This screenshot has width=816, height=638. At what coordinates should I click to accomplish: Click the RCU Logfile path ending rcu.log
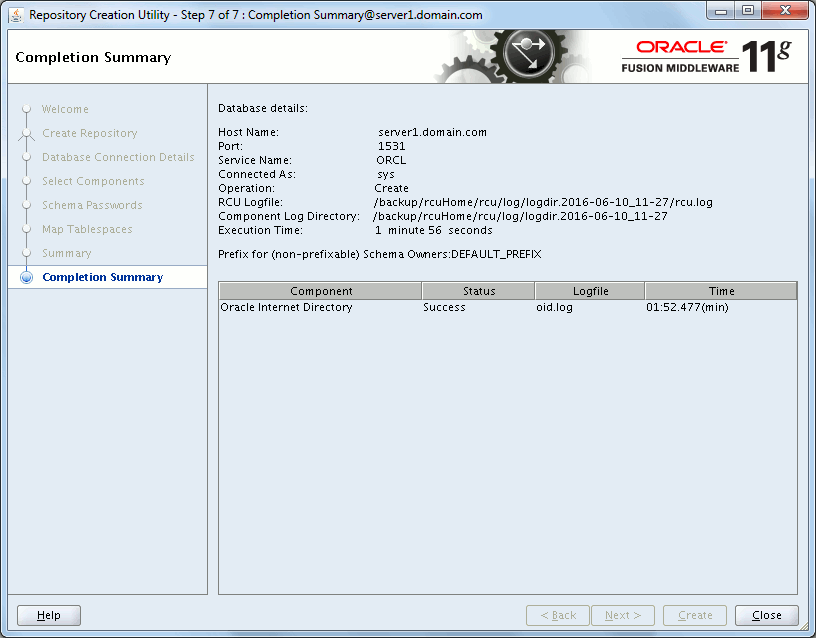point(543,202)
